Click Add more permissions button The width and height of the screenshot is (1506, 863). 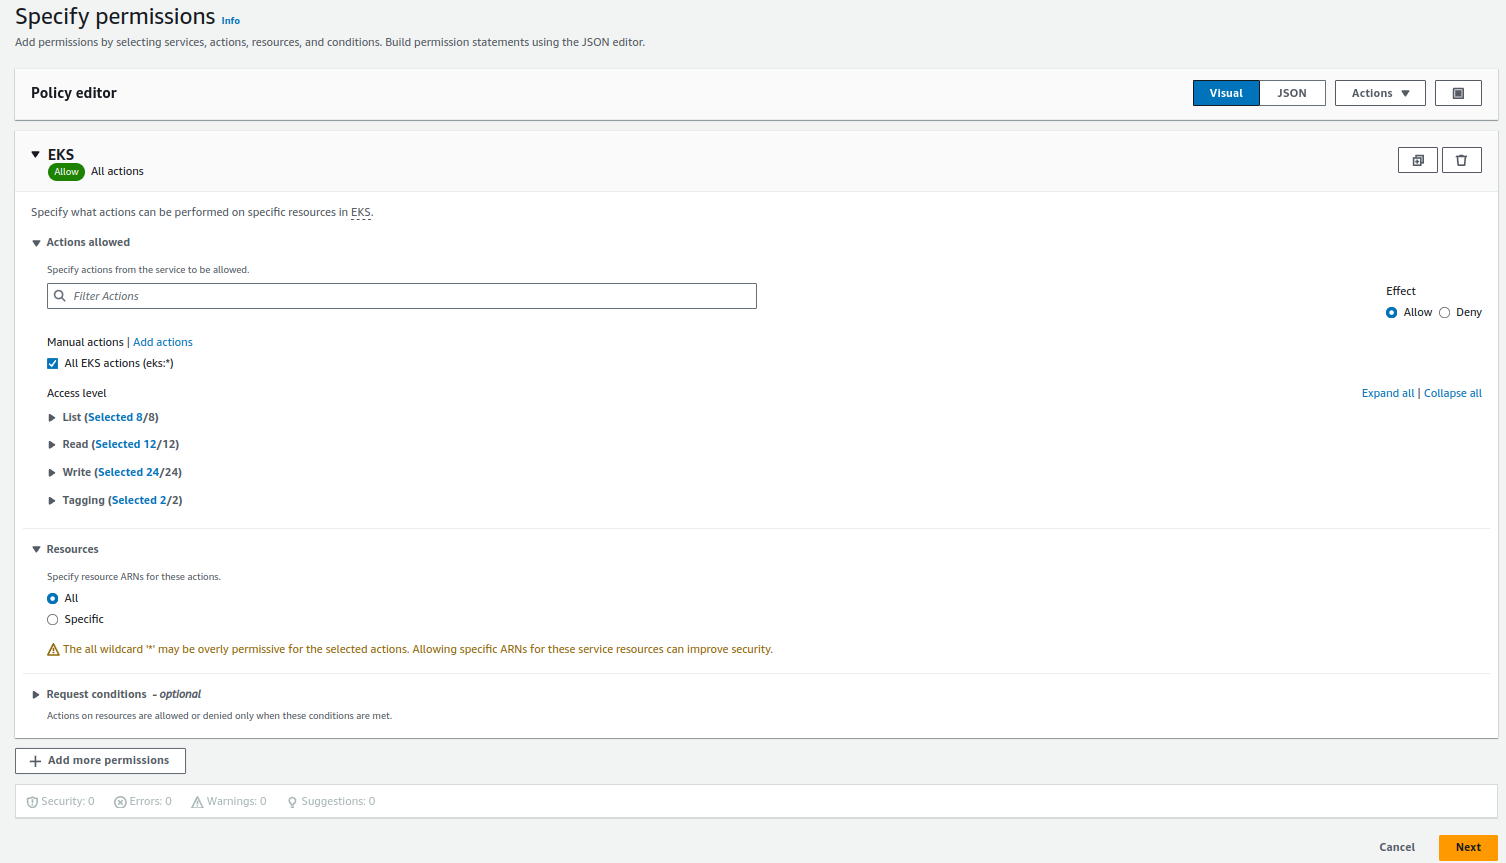(x=100, y=761)
